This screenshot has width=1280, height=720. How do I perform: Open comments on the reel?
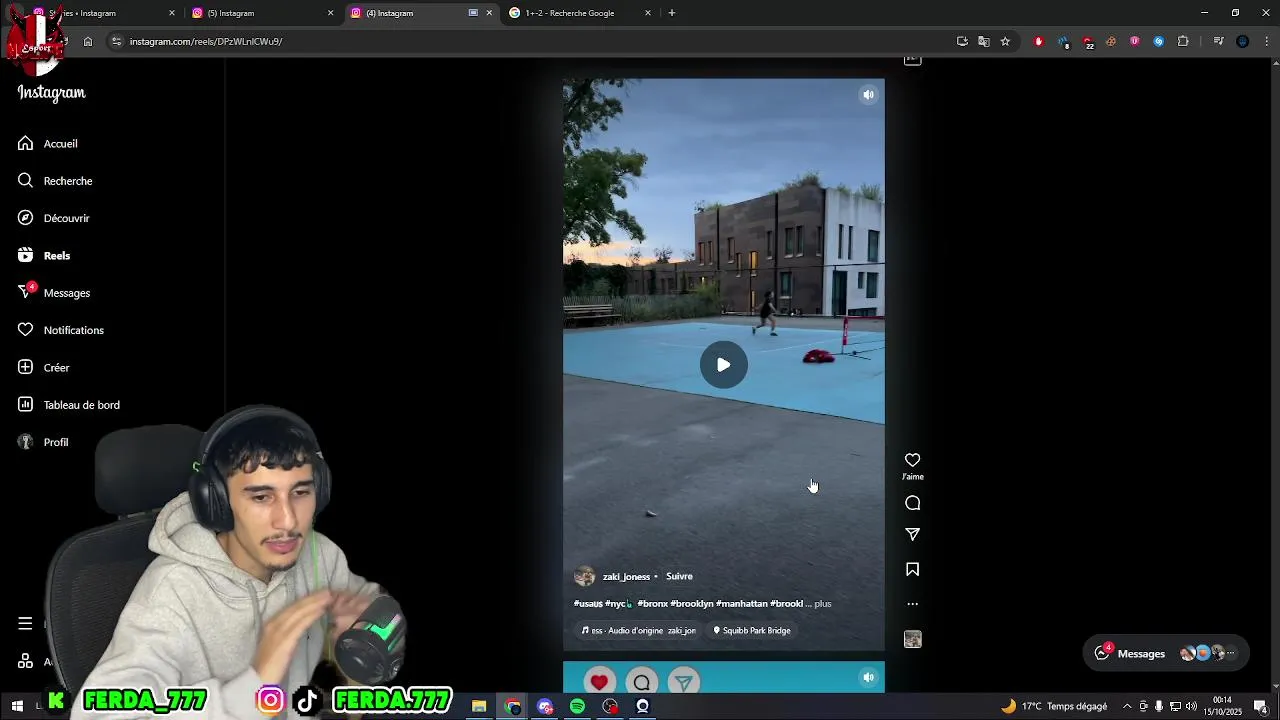[x=912, y=503]
